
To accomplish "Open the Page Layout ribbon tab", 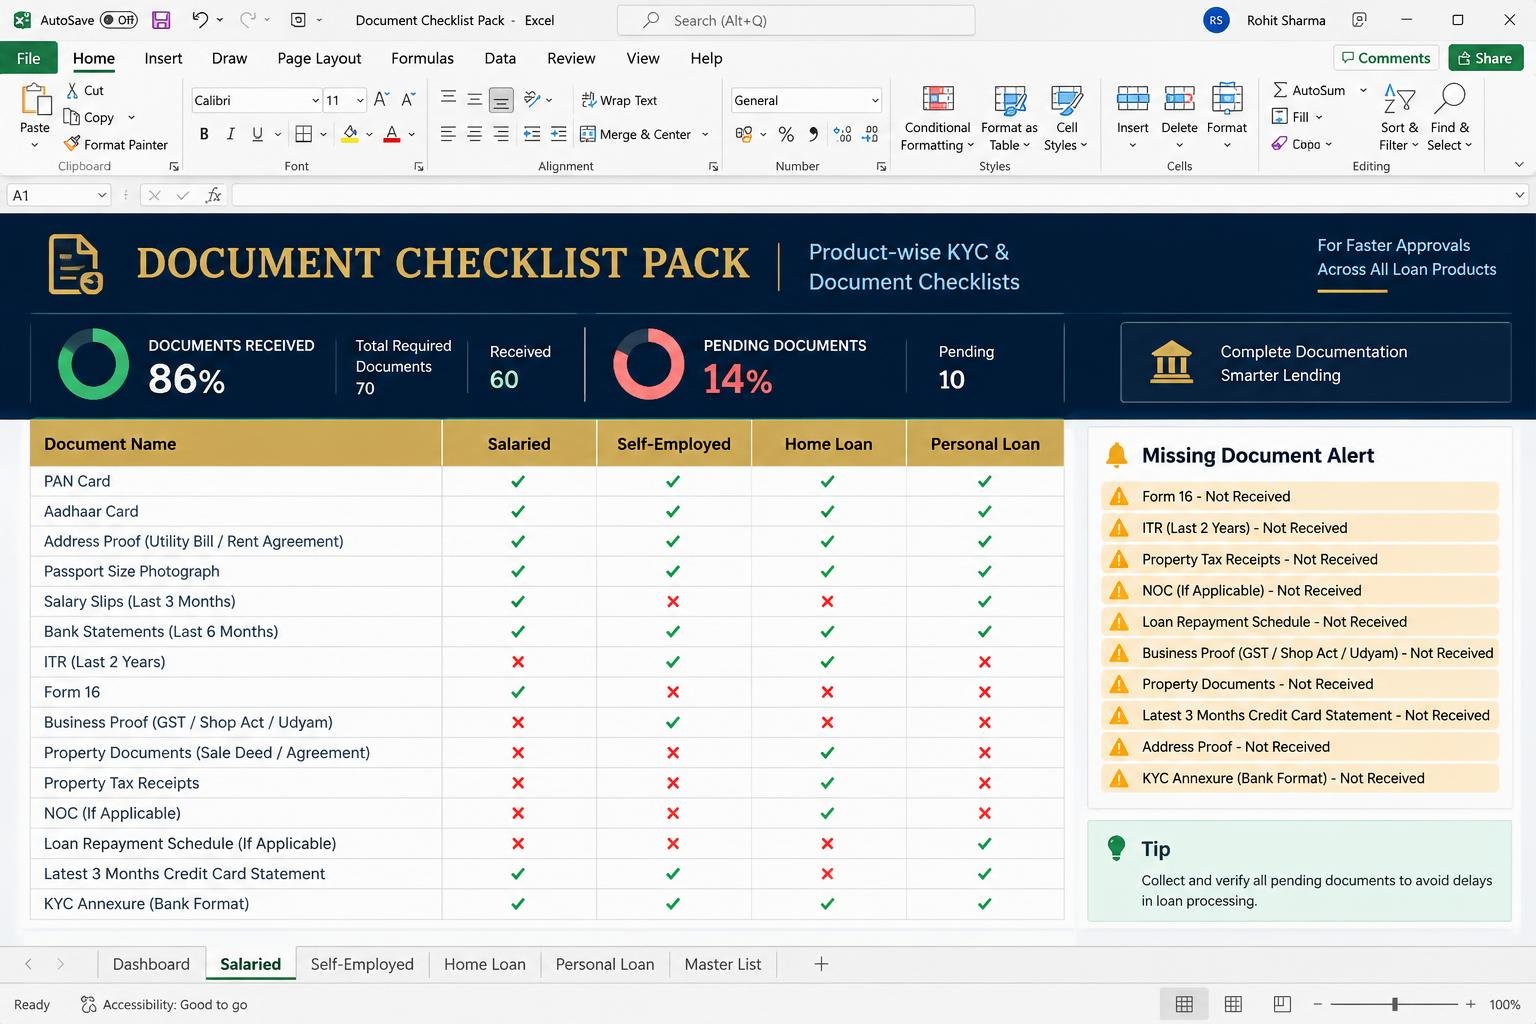I will point(319,58).
